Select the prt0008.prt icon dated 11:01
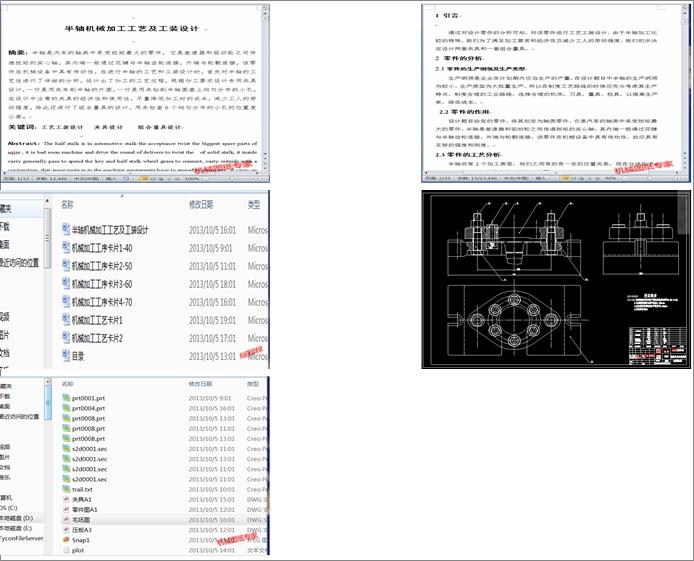The width and height of the screenshot is (694, 561). tap(66, 428)
